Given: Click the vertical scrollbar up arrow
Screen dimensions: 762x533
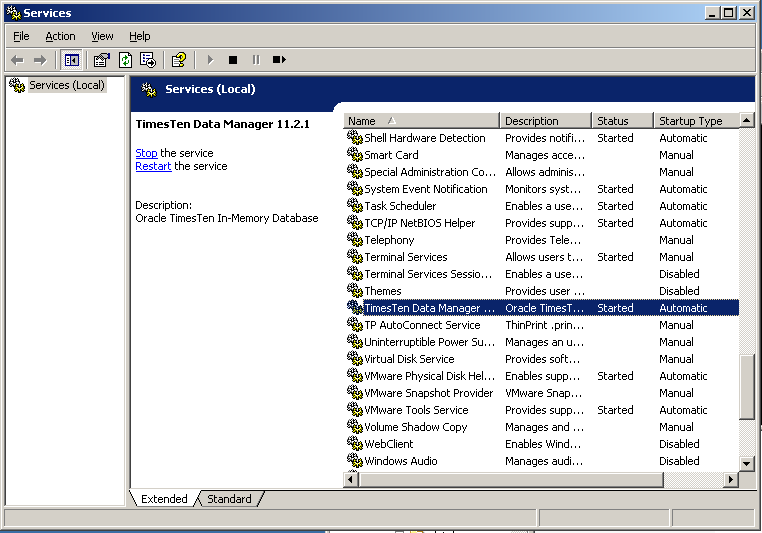Looking at the screenshot, I should pyautogui.click(x=746, y=120).
